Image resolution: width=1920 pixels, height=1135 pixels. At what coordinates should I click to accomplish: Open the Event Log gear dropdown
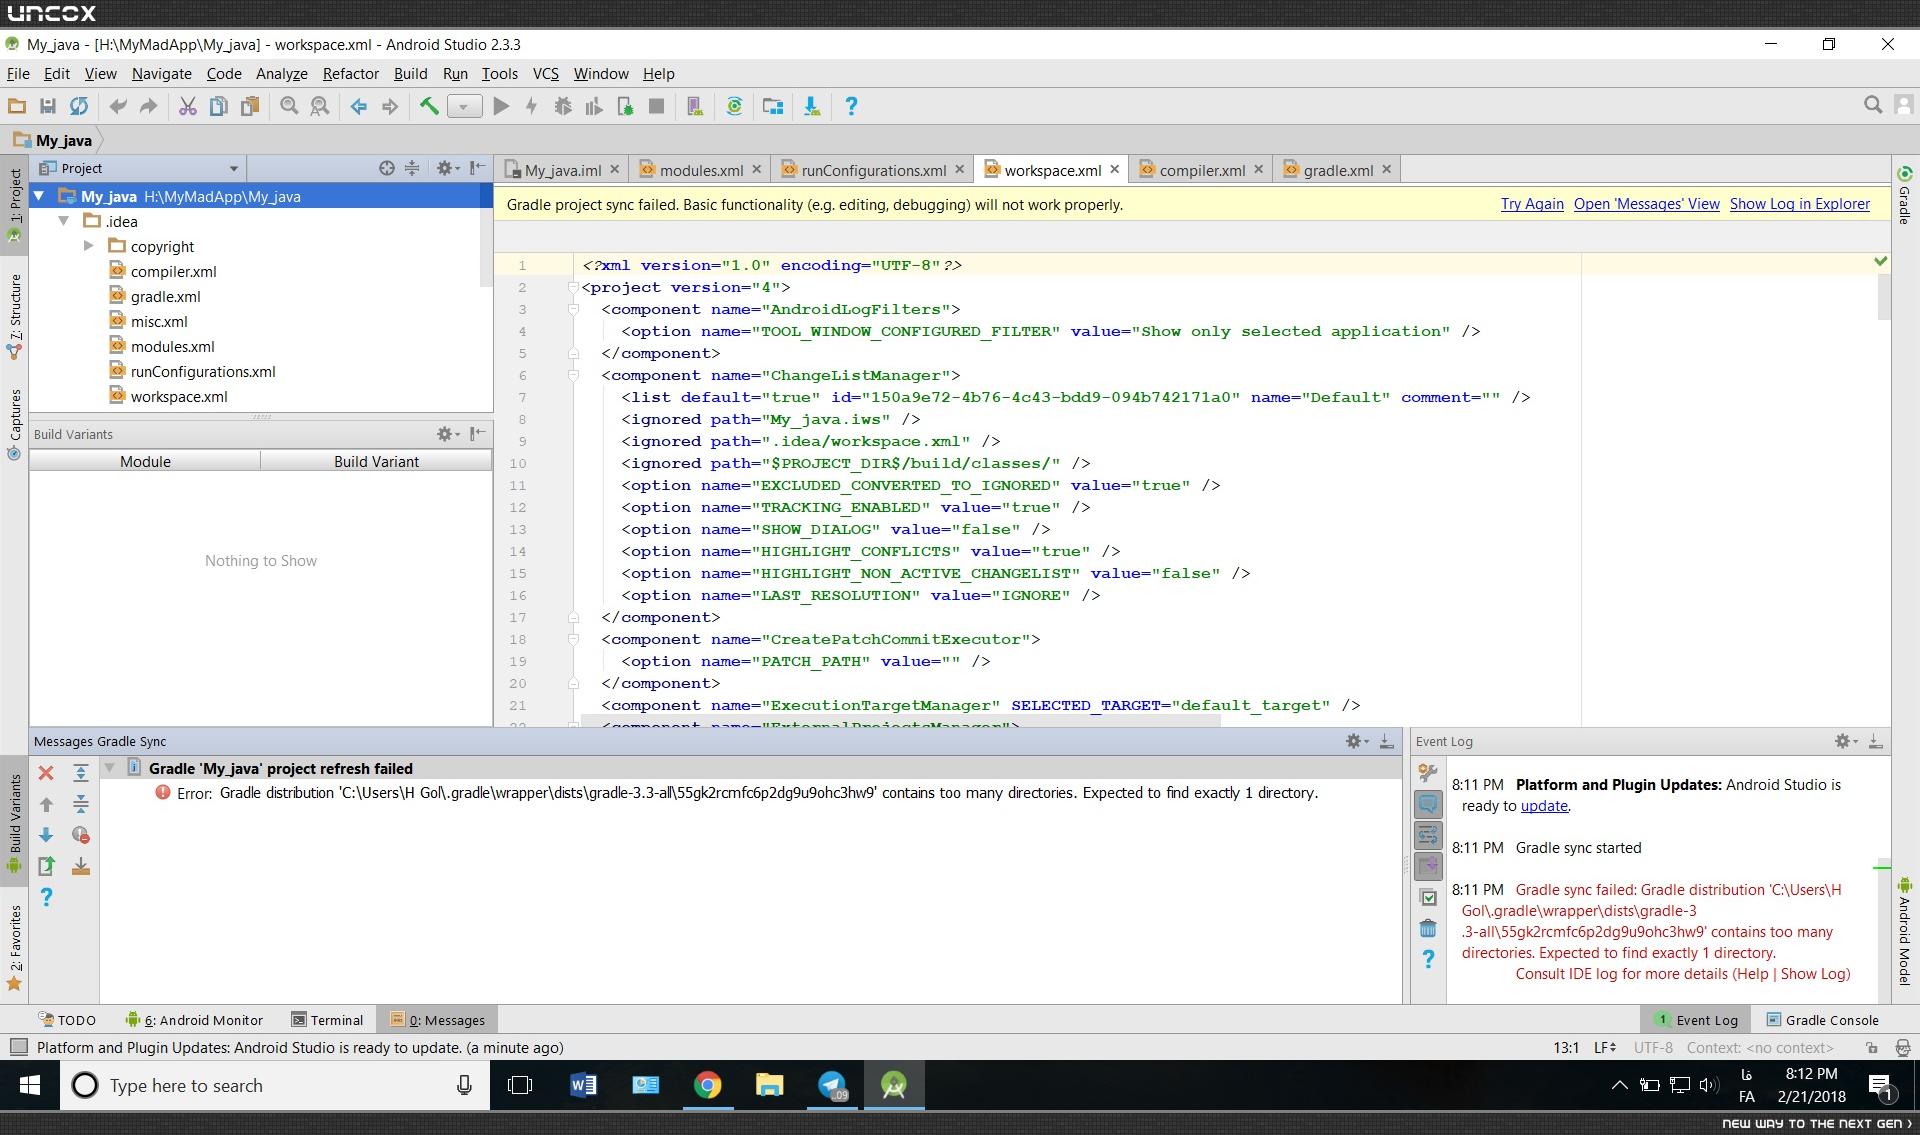(1846, 741)
